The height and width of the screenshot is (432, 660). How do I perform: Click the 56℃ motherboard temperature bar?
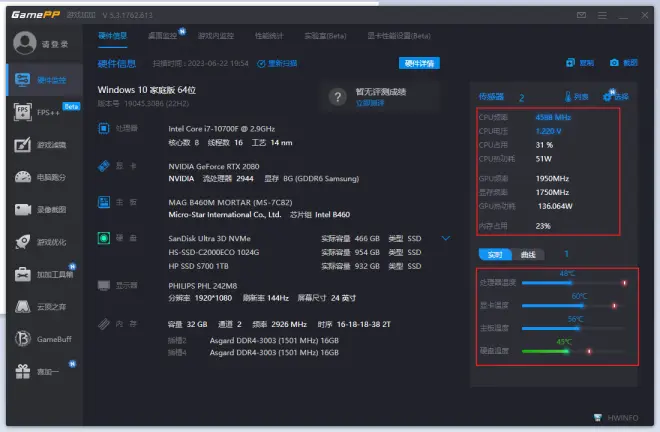pyautogui.click(x=574, y=328)
